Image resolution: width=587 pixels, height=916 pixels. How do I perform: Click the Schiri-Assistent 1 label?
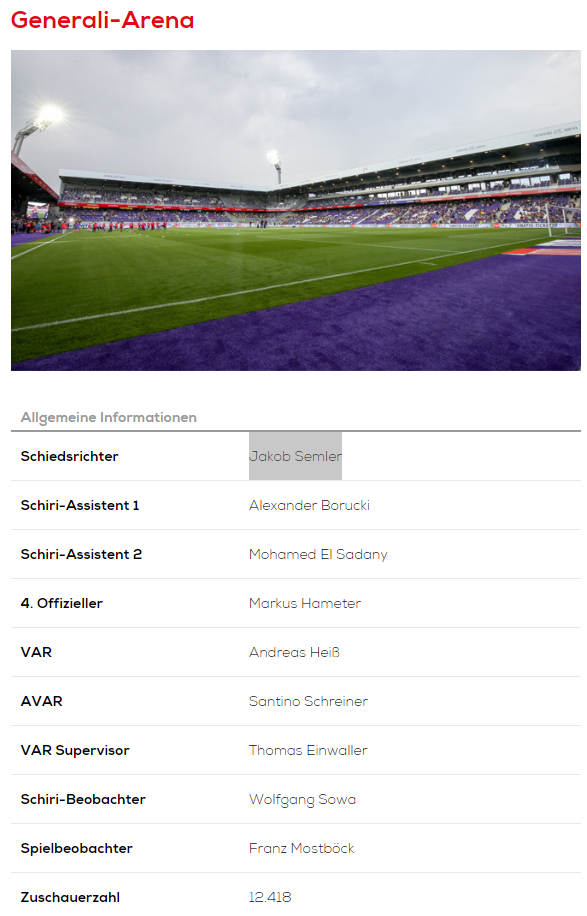[x=80, y=505]
